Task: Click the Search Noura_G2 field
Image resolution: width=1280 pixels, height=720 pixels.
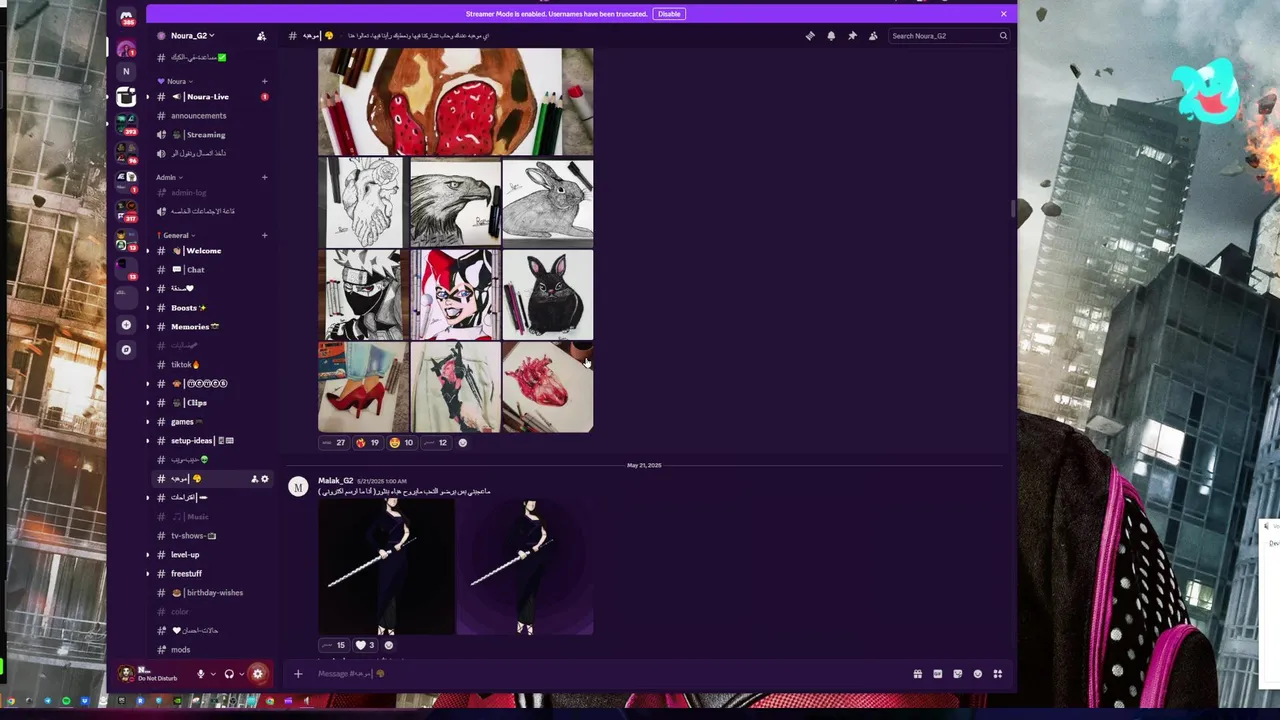Action: (x=948, y=36)
